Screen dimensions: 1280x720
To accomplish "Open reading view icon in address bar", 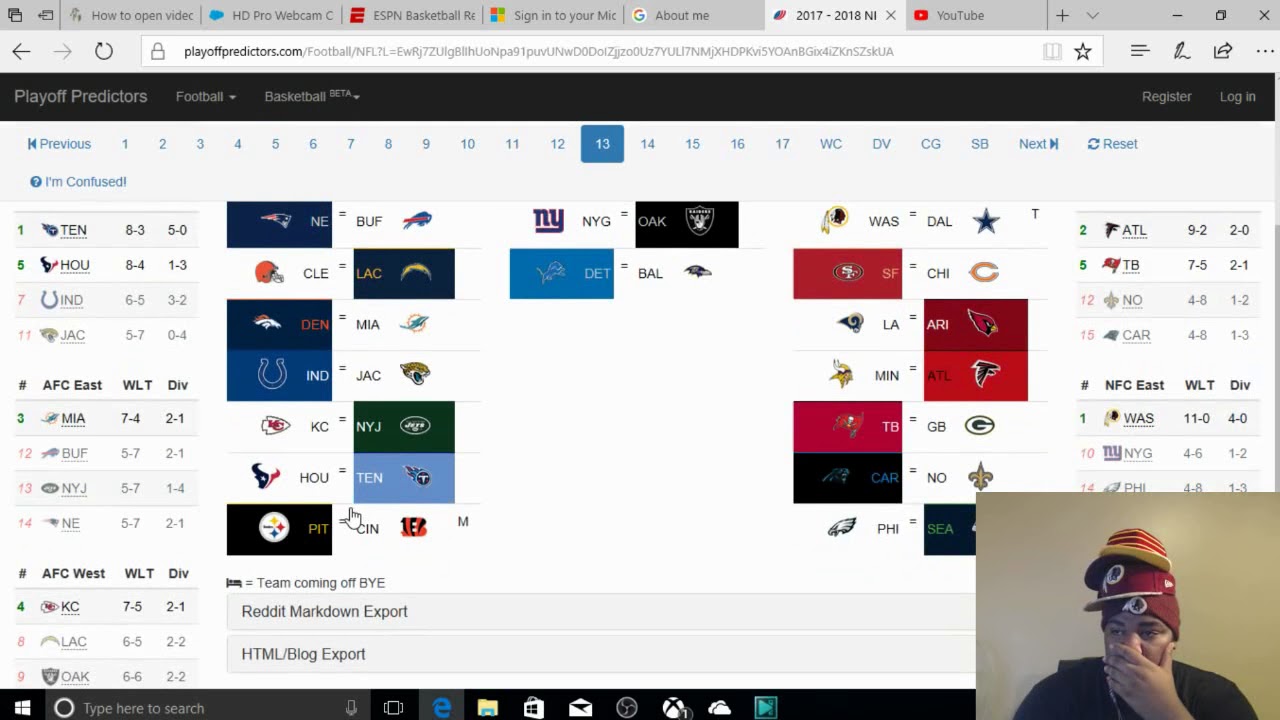I will pyautogui.click(x=1052, y=51).
